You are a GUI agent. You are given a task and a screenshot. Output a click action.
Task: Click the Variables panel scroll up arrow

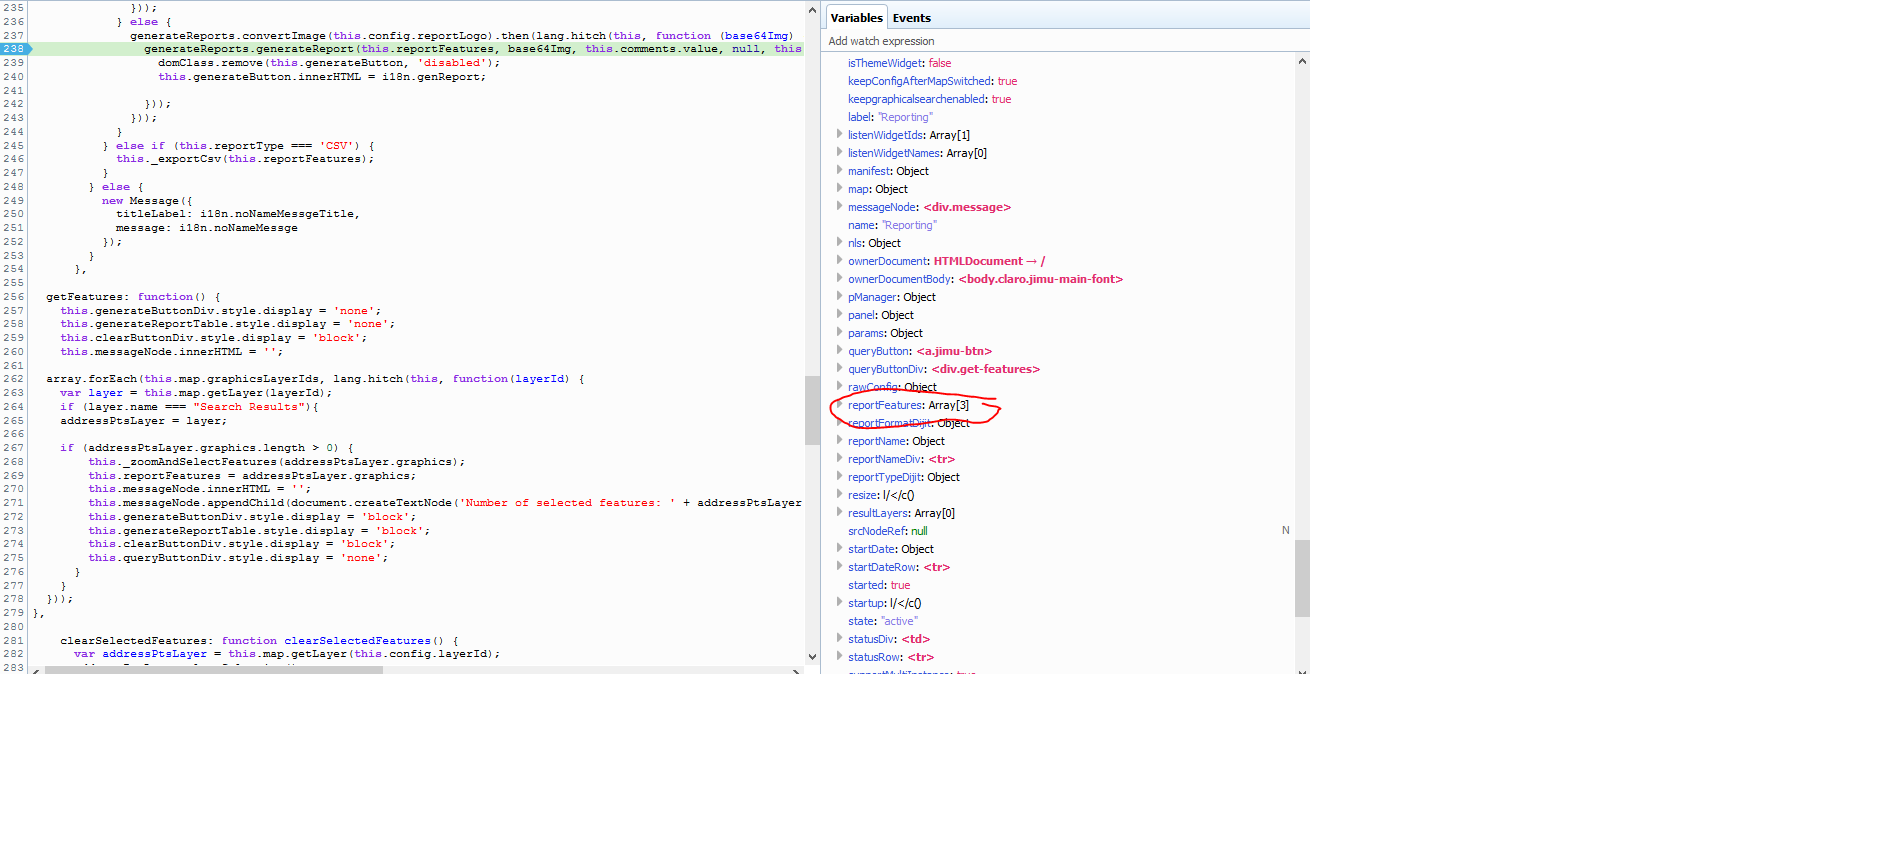[1302, 61]
